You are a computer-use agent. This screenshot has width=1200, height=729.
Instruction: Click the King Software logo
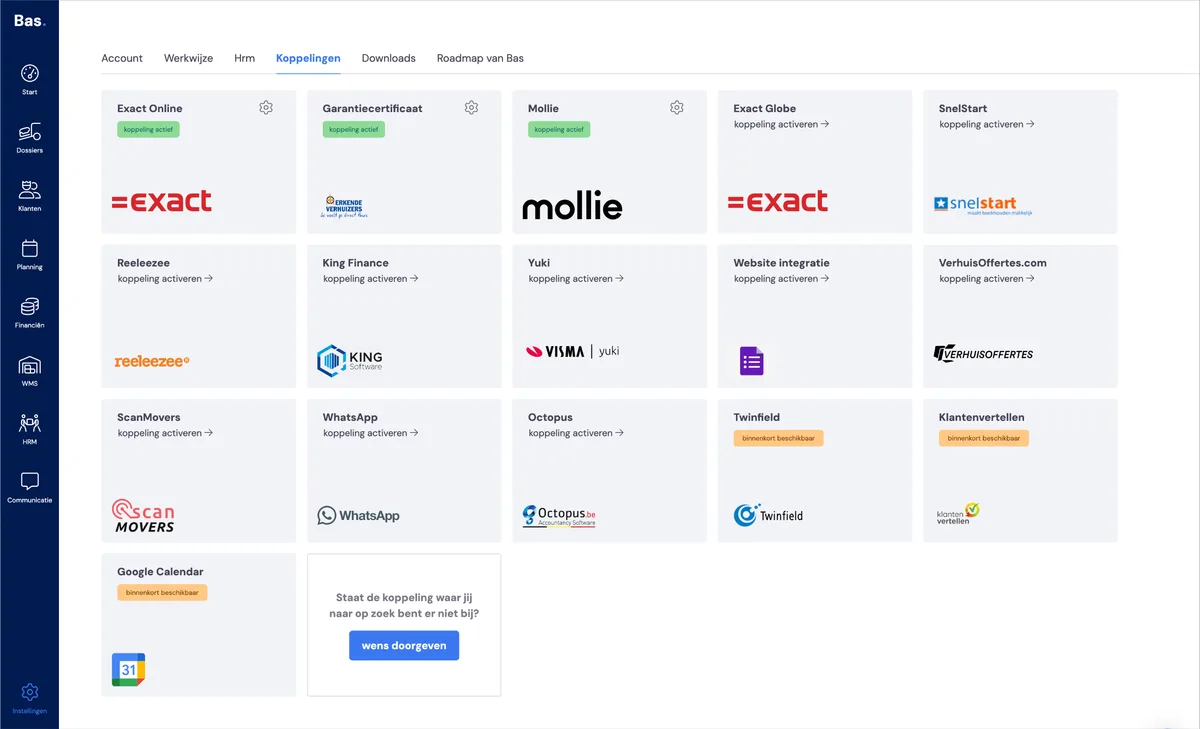point(349,360)
